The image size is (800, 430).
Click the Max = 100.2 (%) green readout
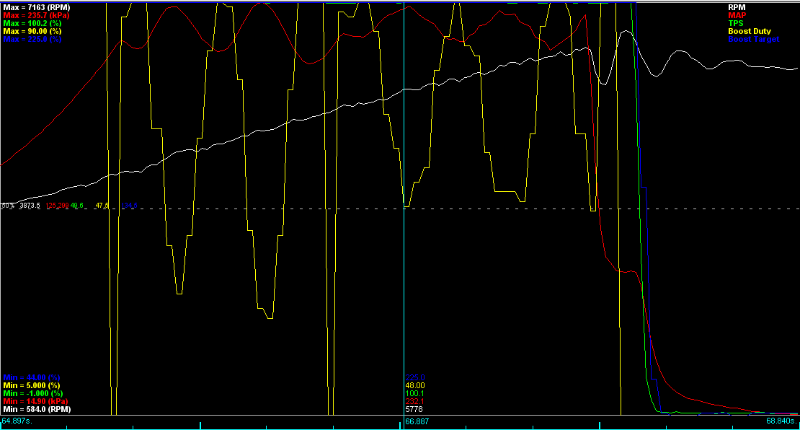point(32,23)
